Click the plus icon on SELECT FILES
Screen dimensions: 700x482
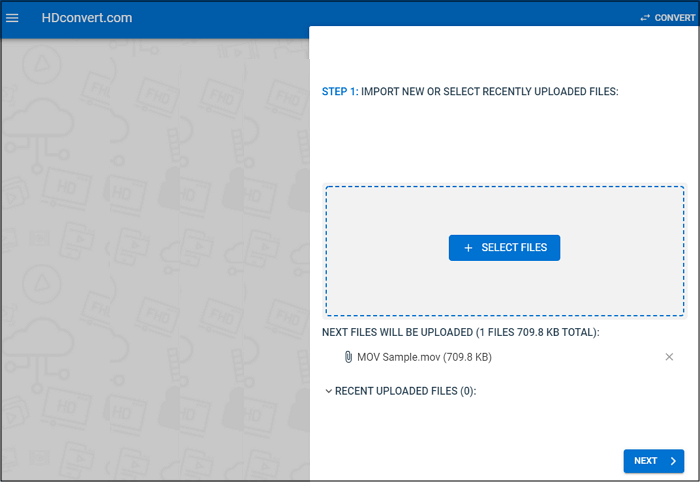468,248
